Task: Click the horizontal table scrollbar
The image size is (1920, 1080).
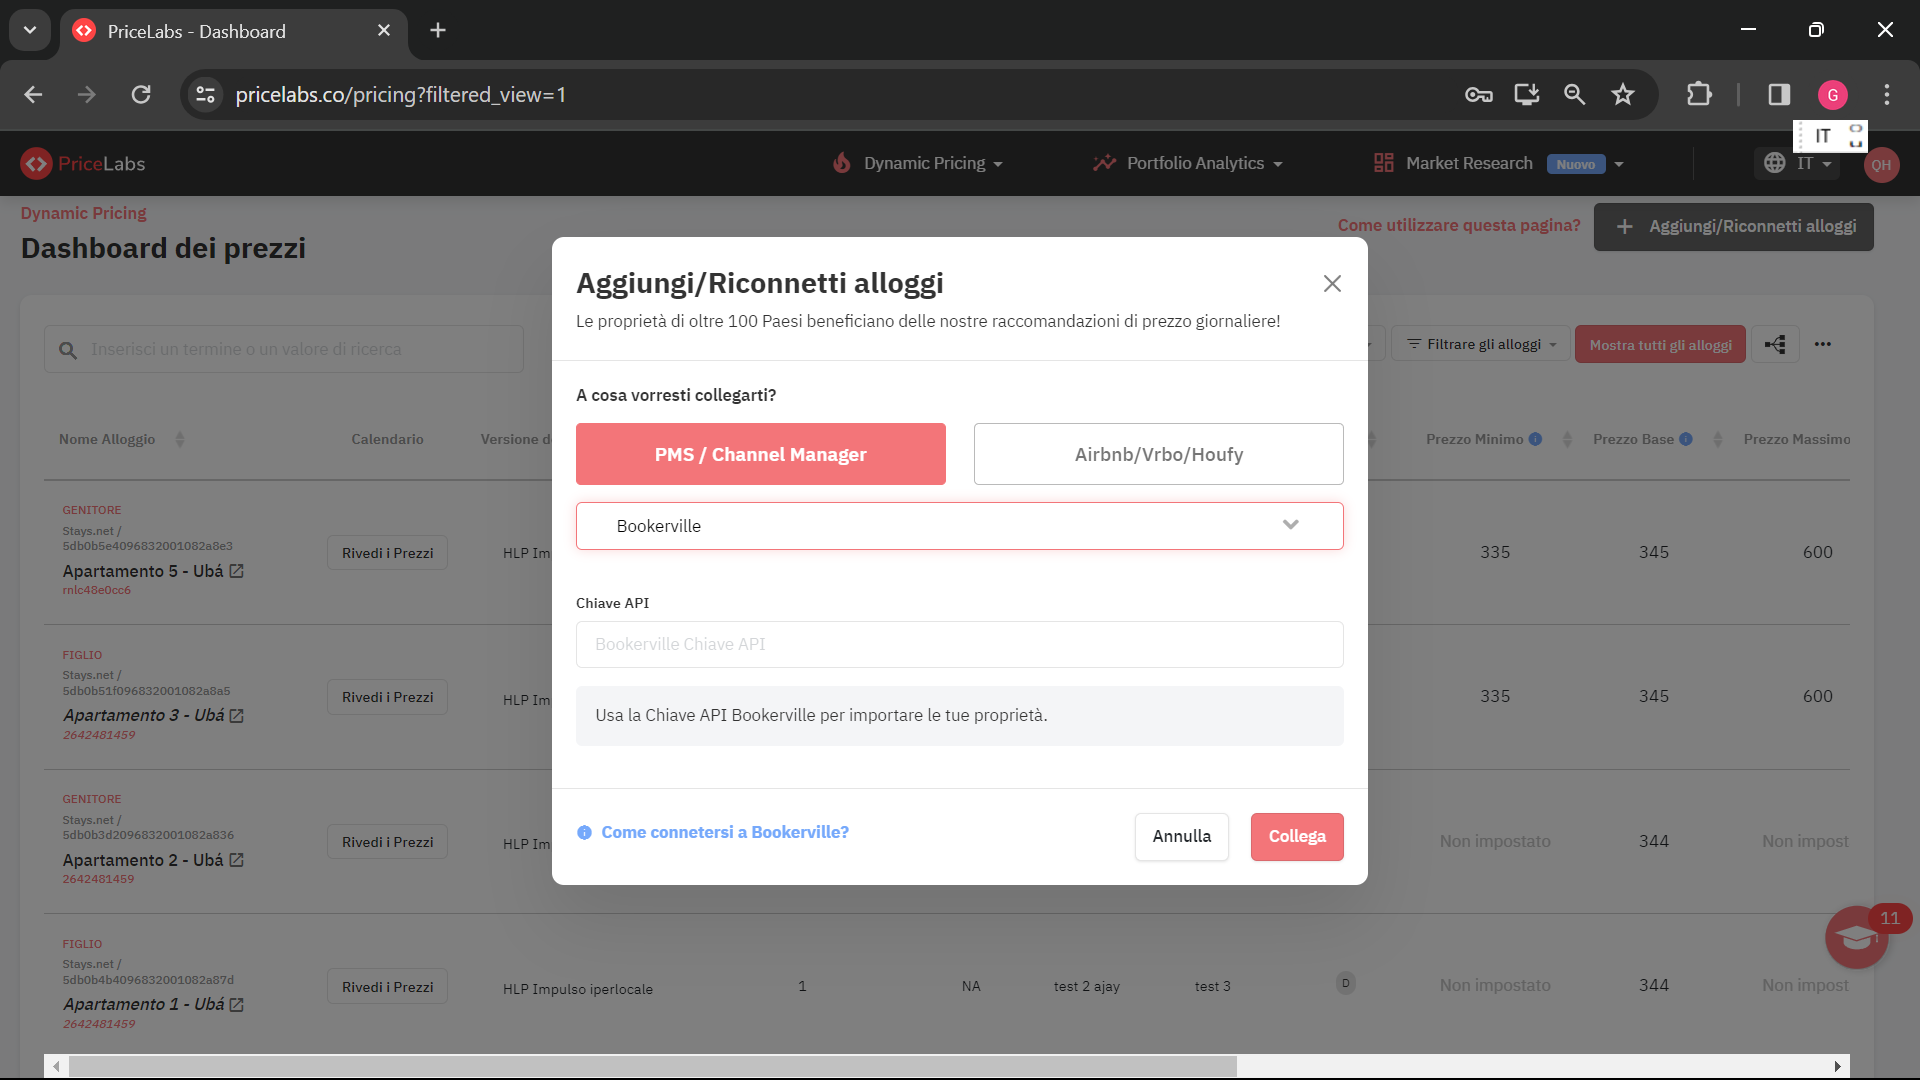Action: (x=652, y=1066)
